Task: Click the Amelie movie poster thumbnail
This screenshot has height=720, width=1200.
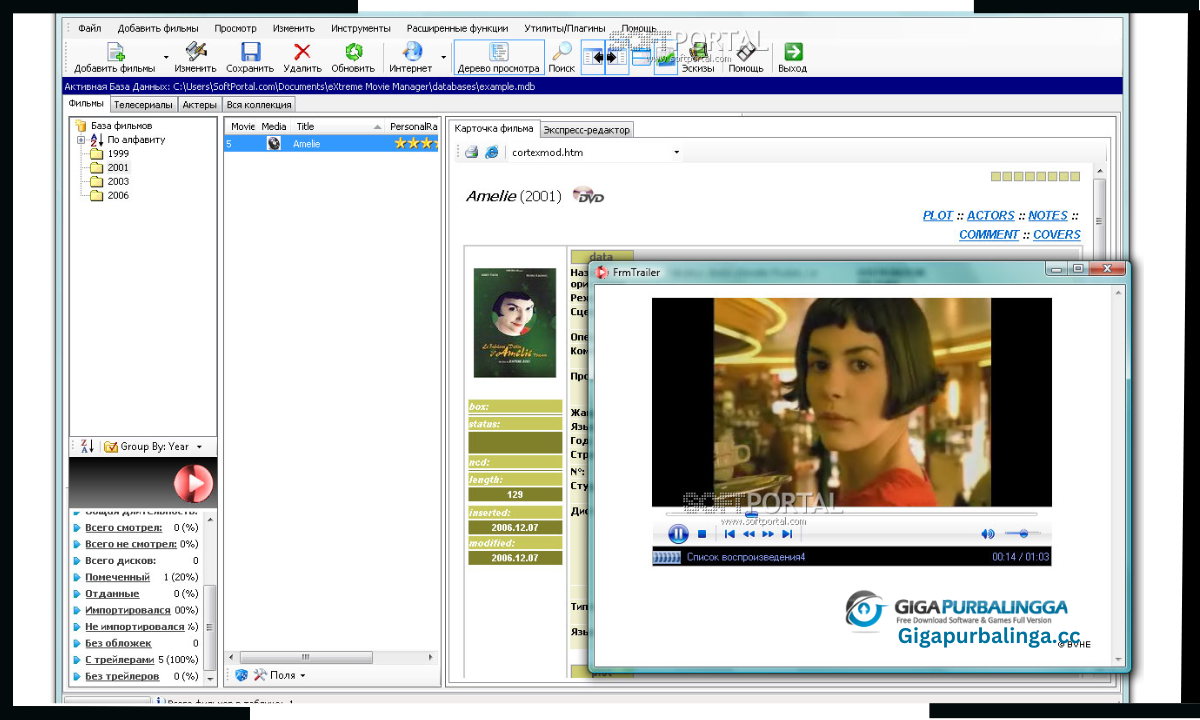Action: click(x=515, y=321)
